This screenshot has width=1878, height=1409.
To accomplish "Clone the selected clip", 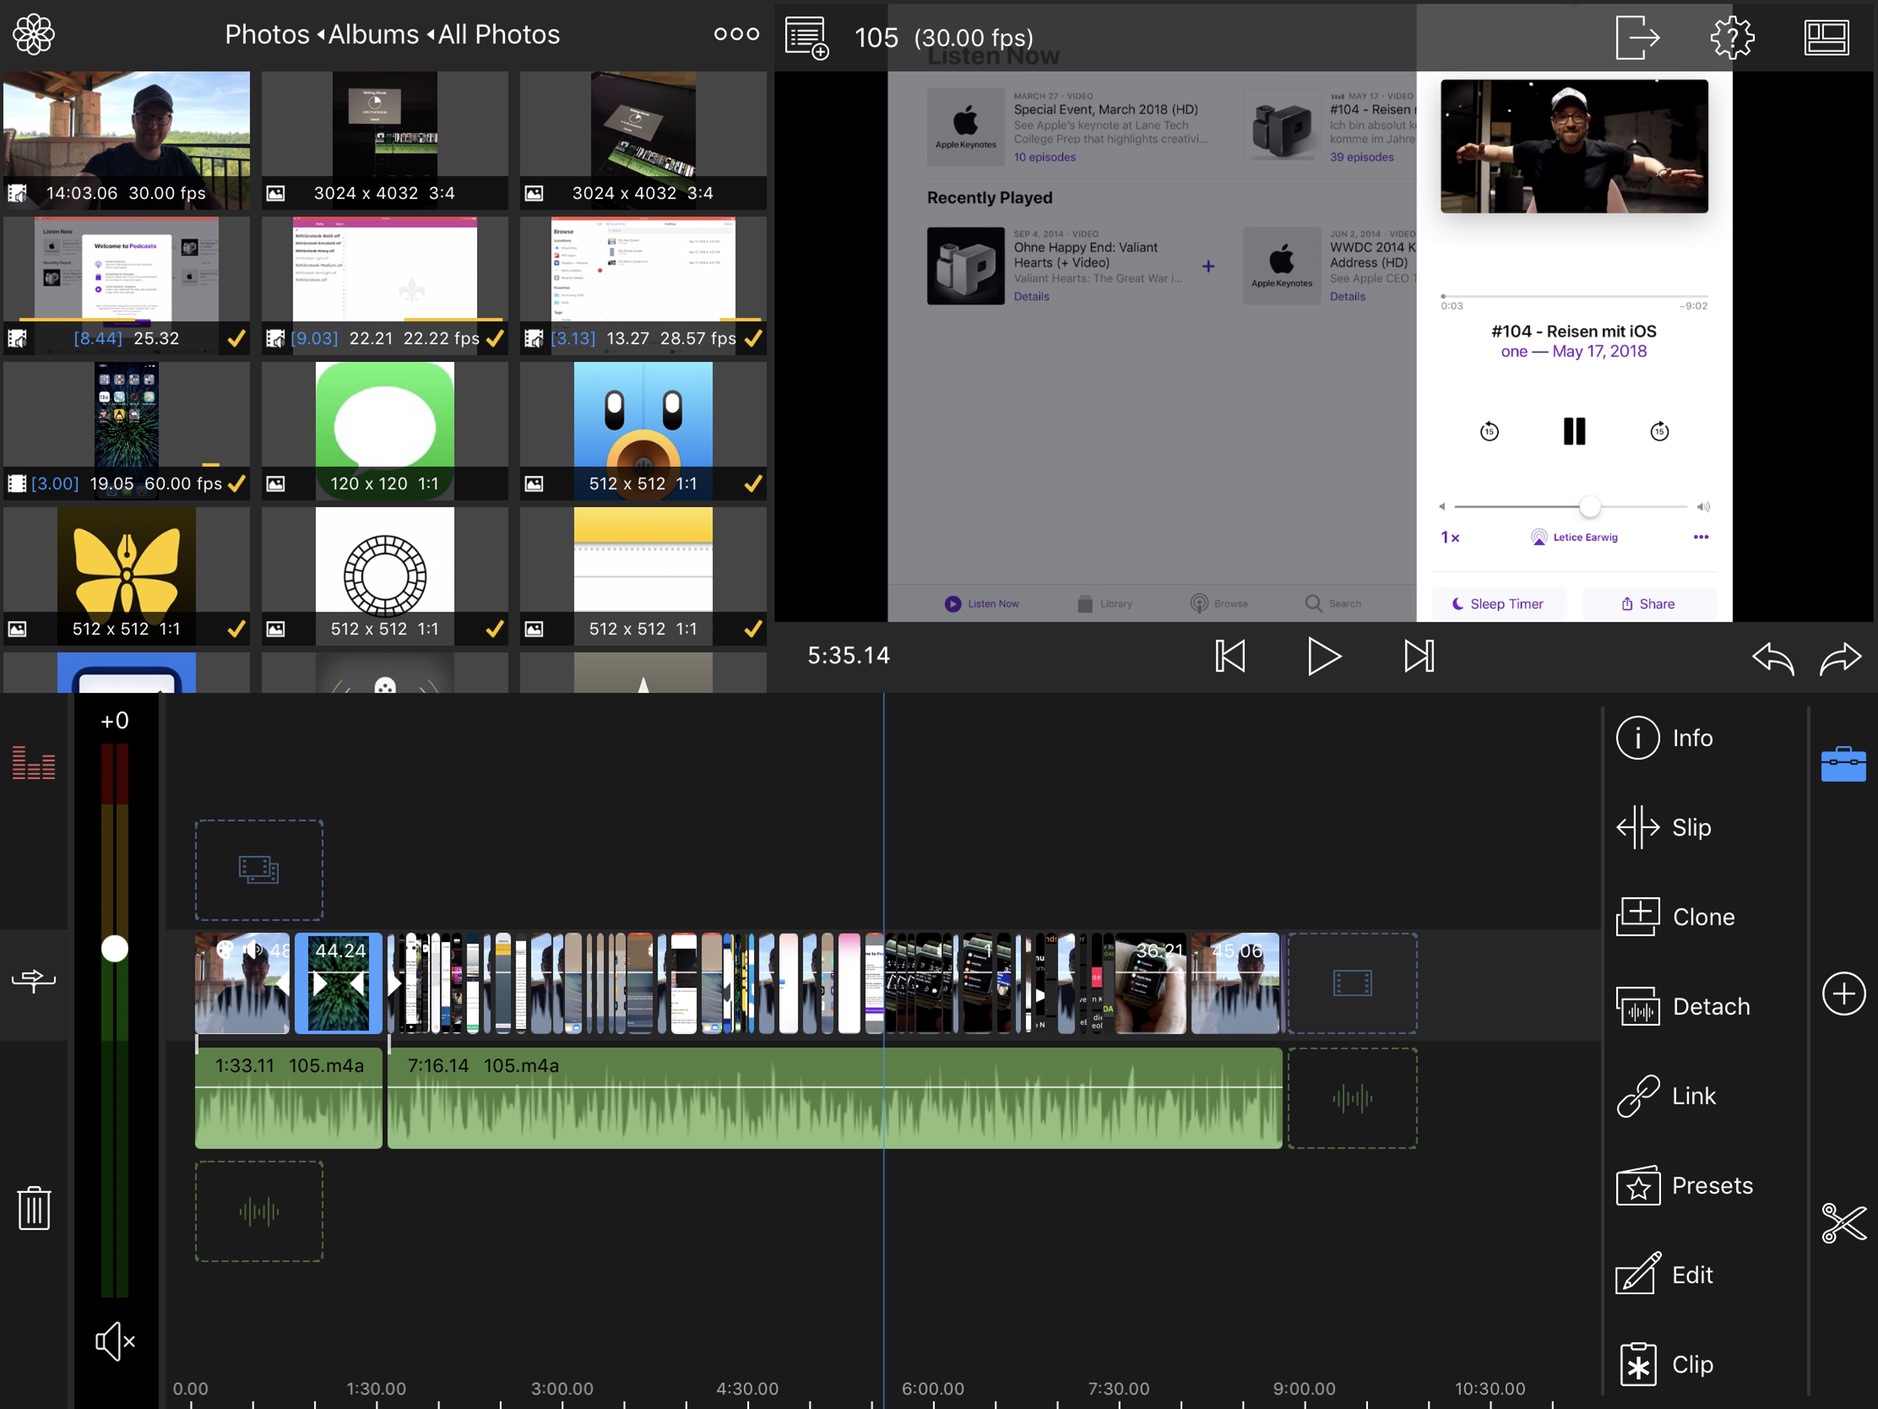I will tap(1676, 916).
